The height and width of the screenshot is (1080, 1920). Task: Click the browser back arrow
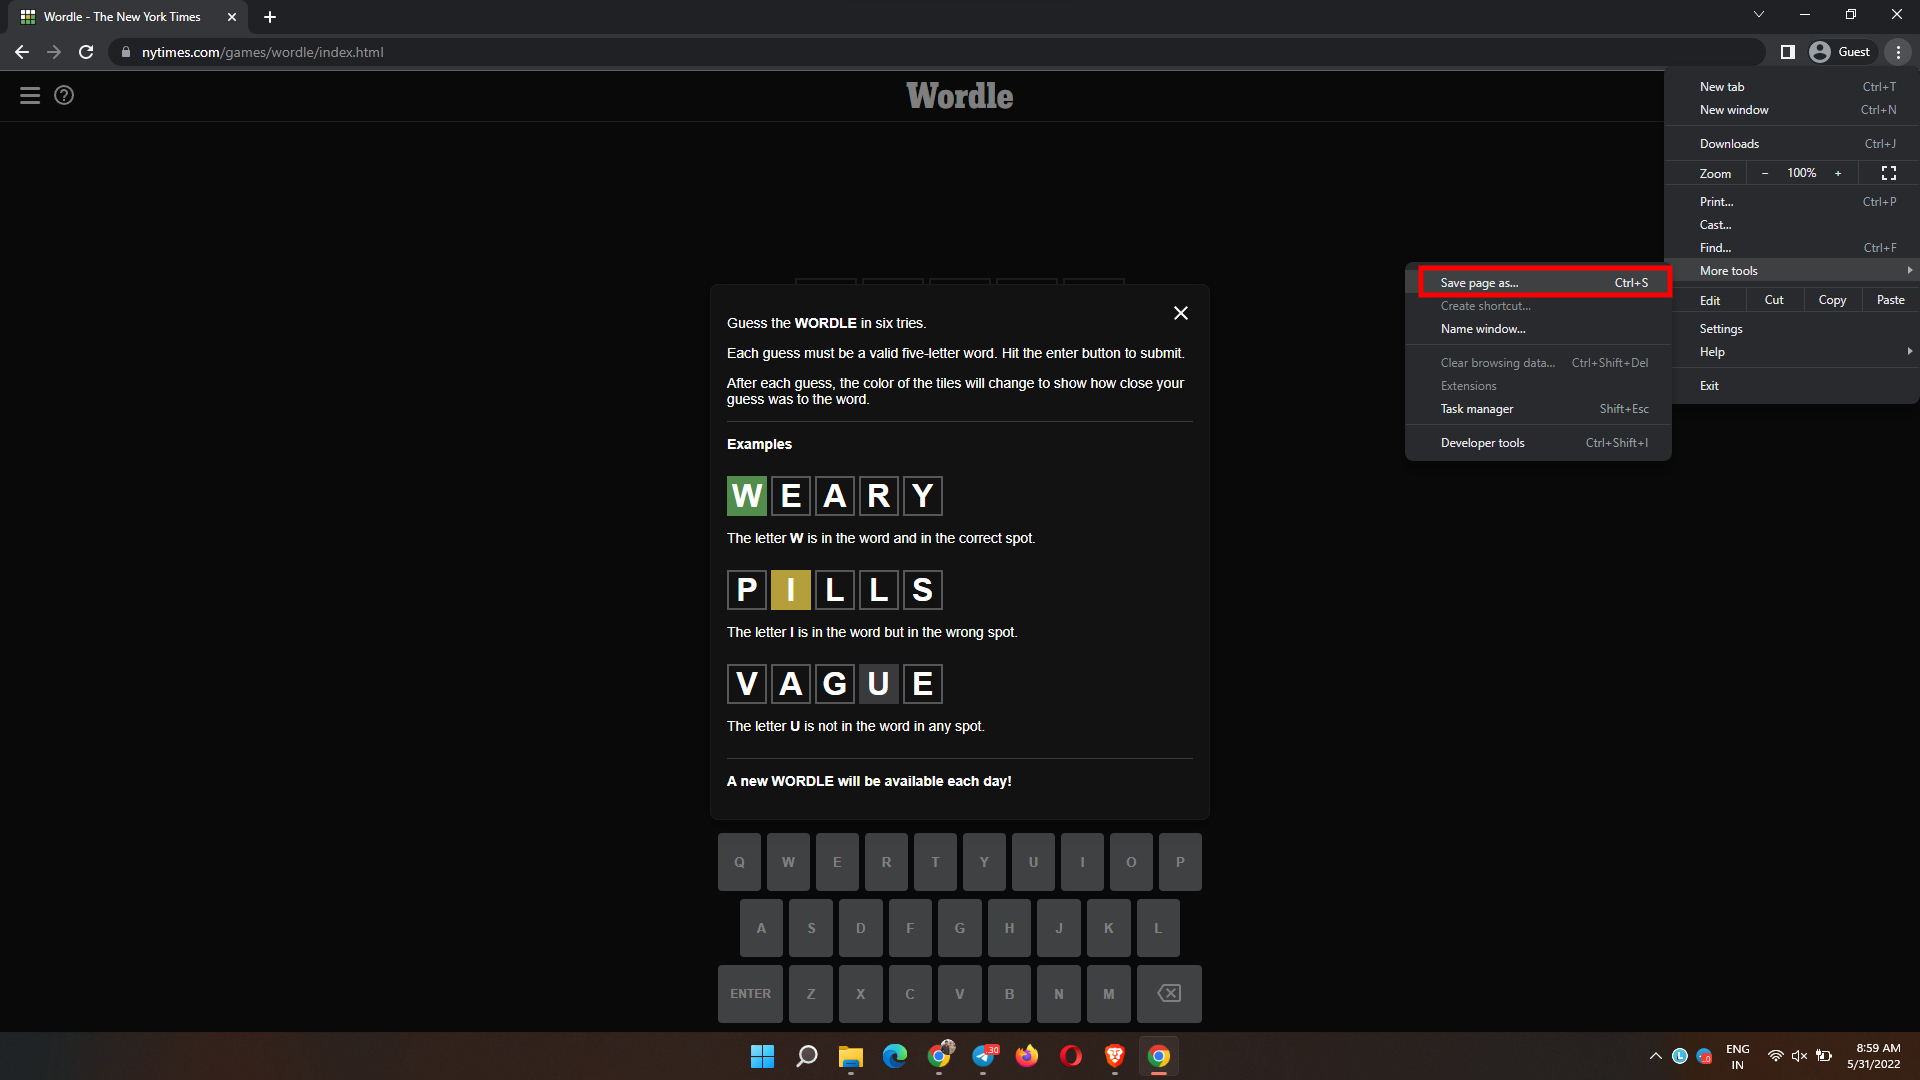(x=22, y=52)
